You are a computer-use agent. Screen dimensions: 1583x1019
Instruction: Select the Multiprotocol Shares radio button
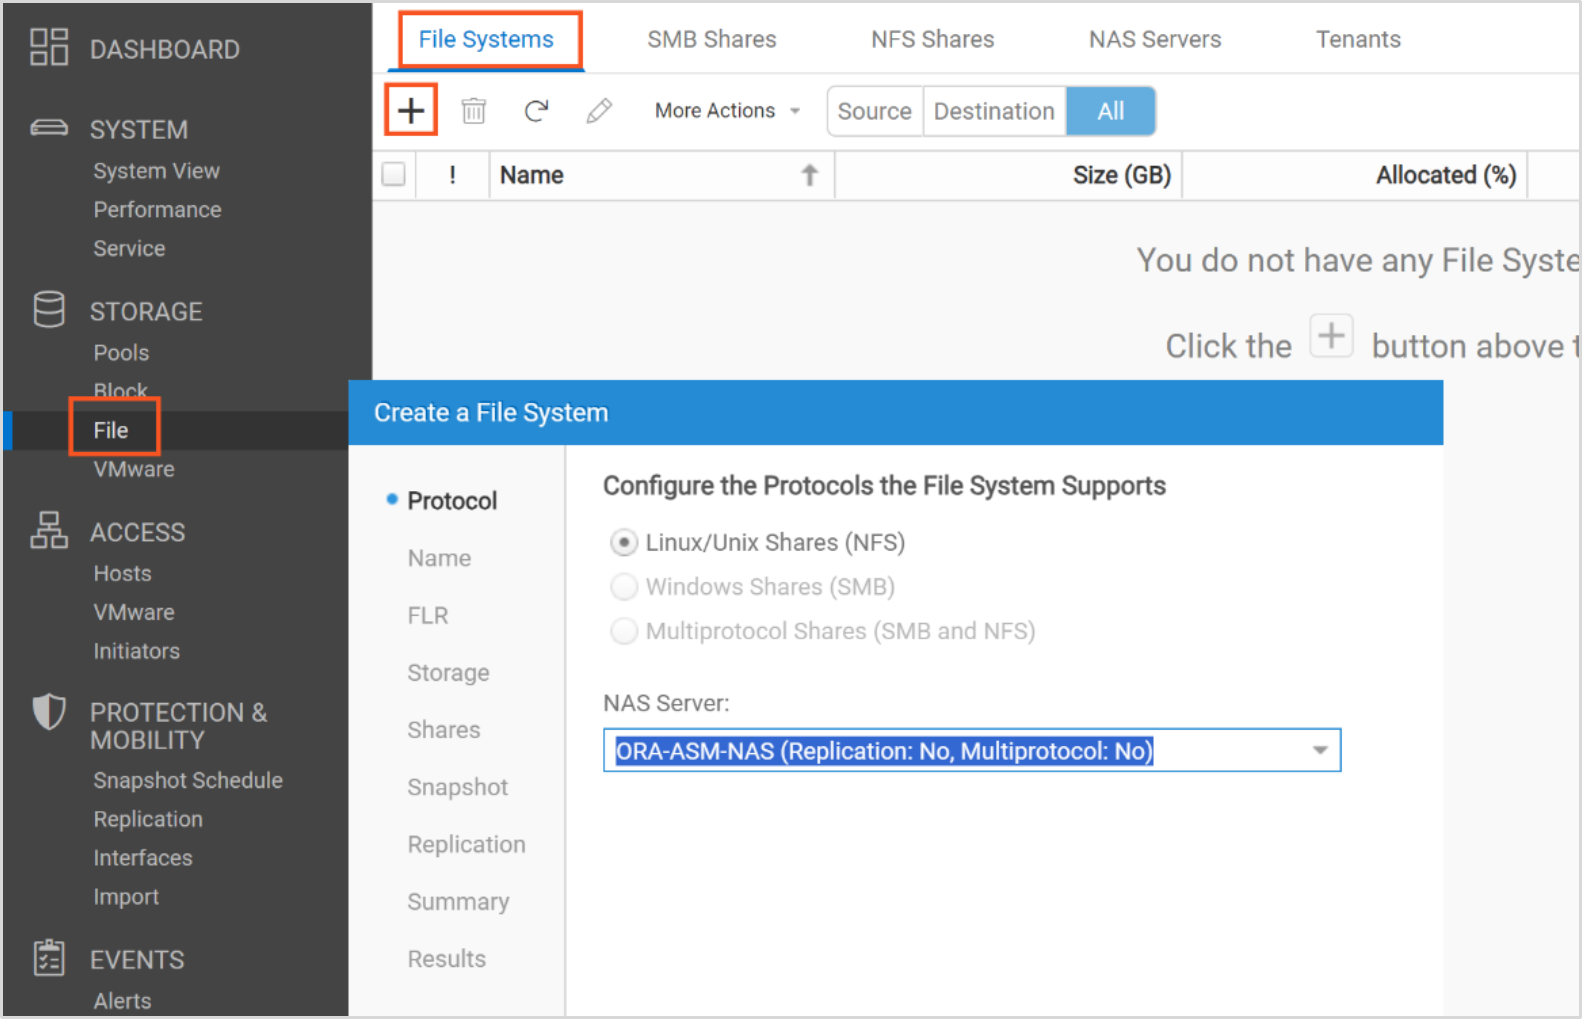pos(624,631)
